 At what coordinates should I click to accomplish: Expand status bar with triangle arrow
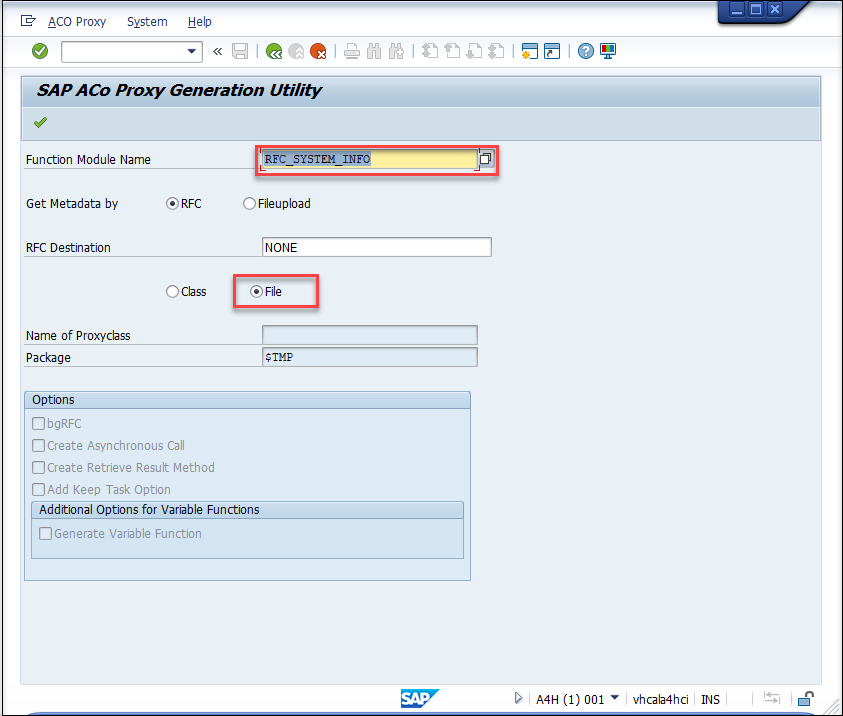(518, 698)
